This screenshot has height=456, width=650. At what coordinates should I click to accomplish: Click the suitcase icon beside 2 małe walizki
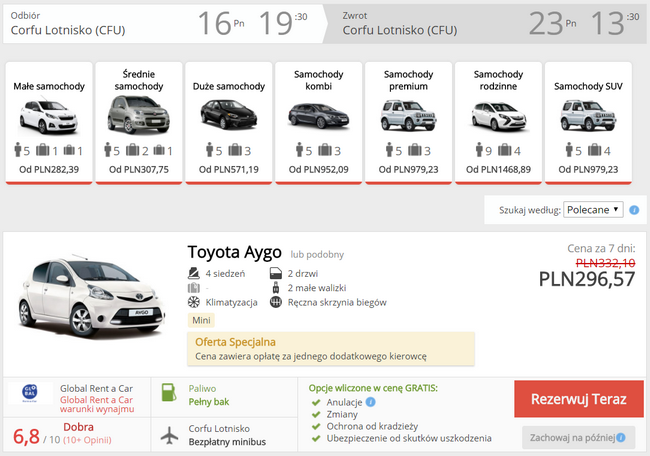pos(276,288)
